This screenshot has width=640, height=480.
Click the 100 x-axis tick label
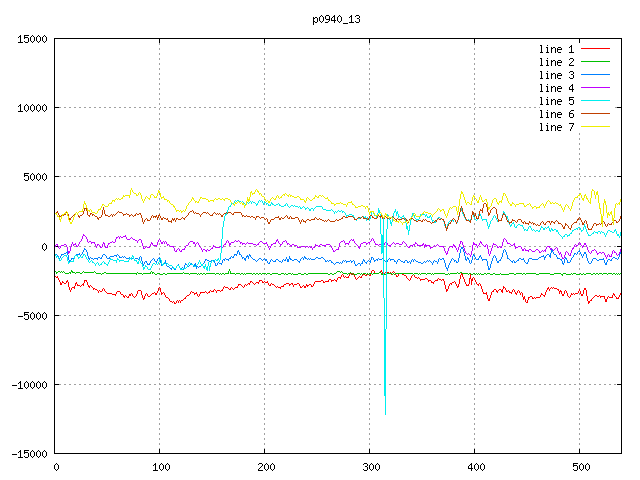pos(160,467)
